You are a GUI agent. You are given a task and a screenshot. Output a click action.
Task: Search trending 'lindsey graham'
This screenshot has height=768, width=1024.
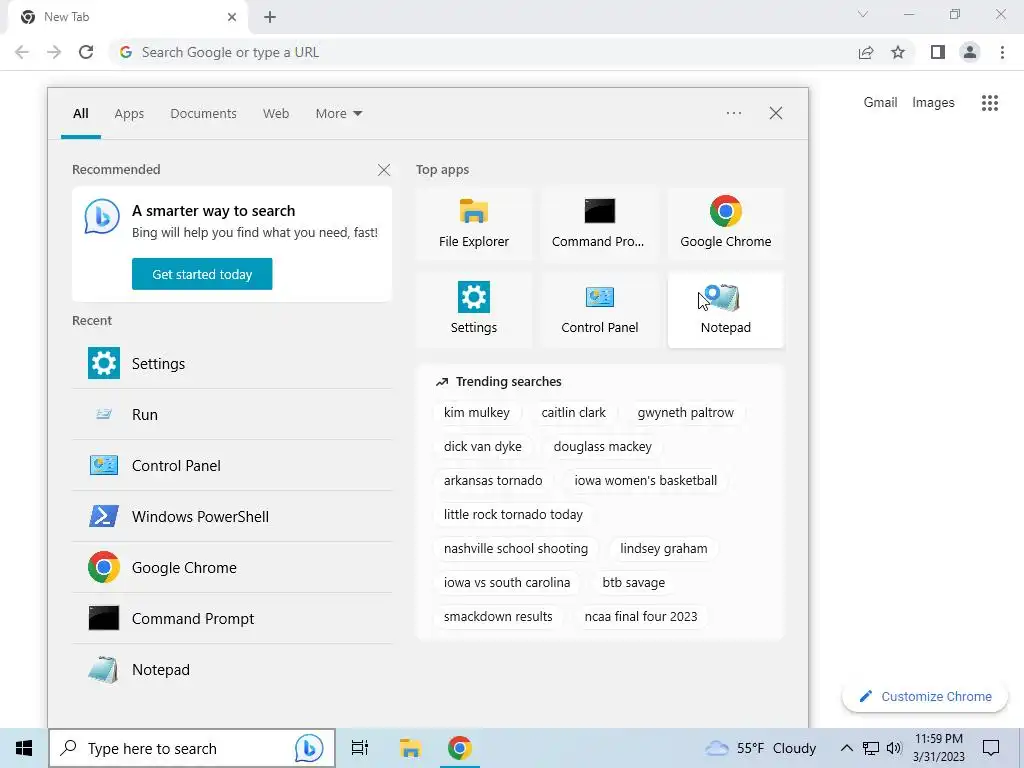[x=664, y=549]
